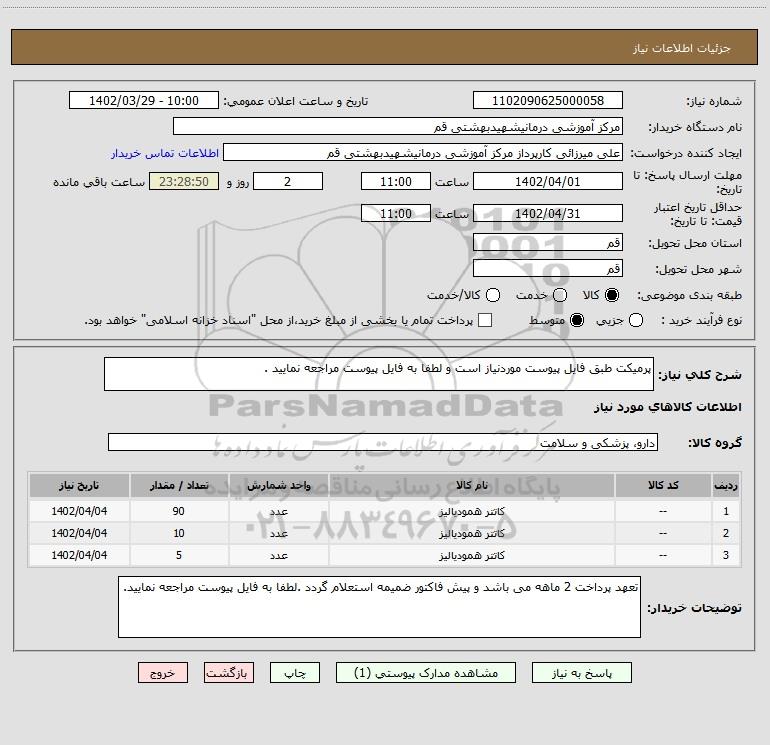Click the خروج exit button

coord(163,673)
